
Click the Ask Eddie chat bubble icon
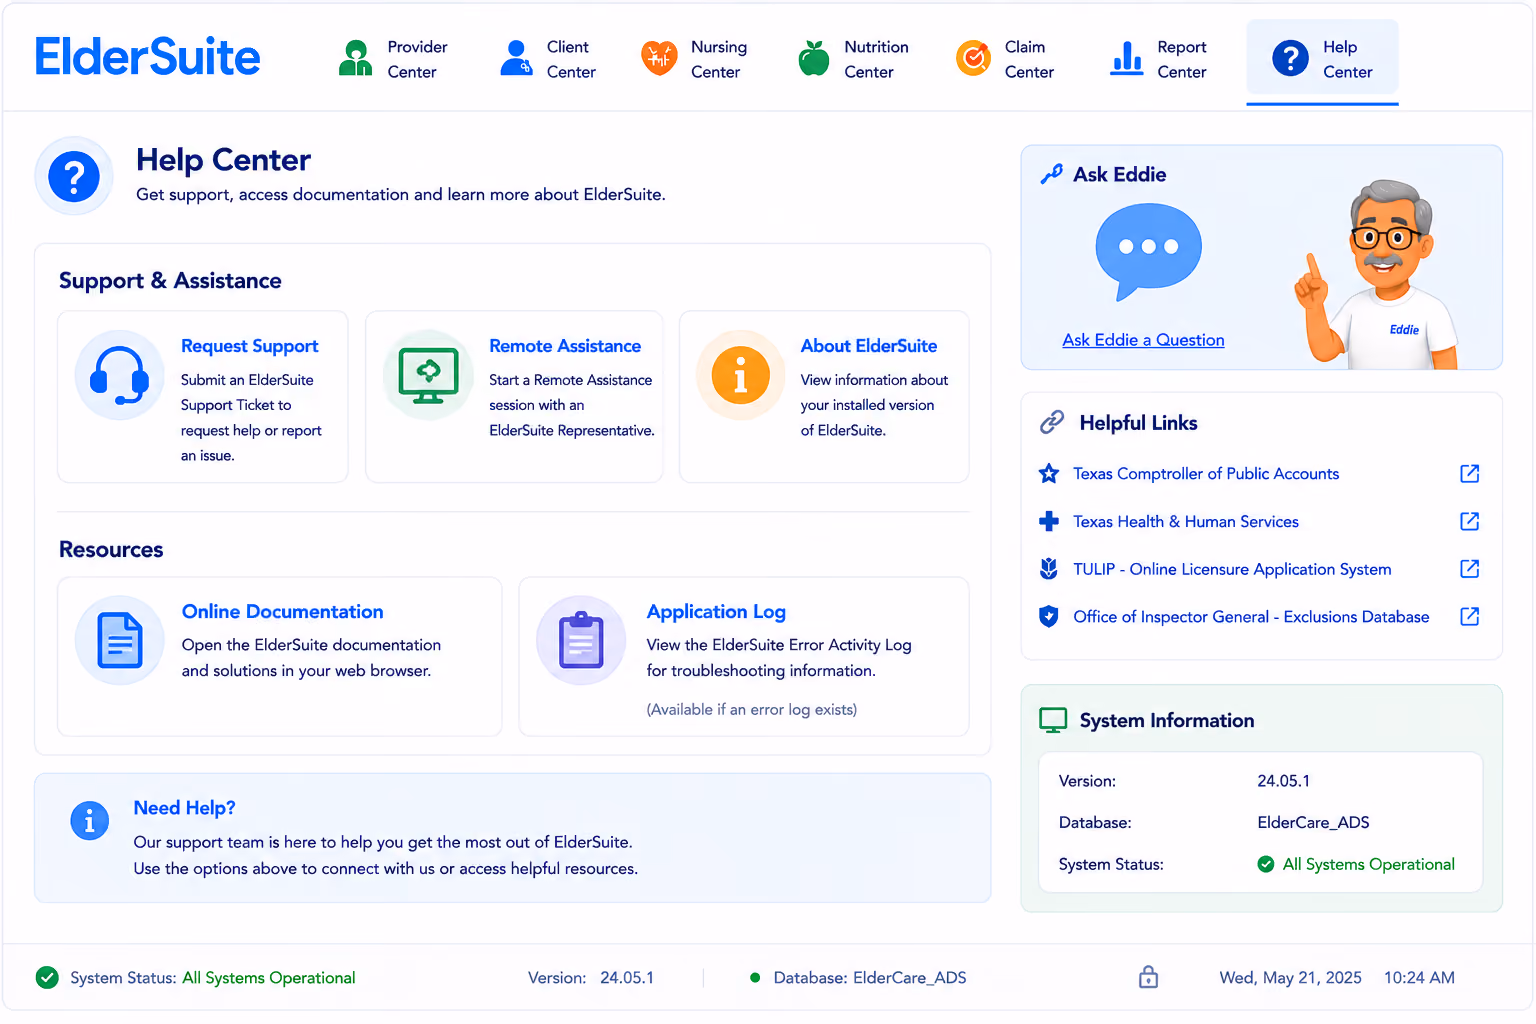[1148, 252]
